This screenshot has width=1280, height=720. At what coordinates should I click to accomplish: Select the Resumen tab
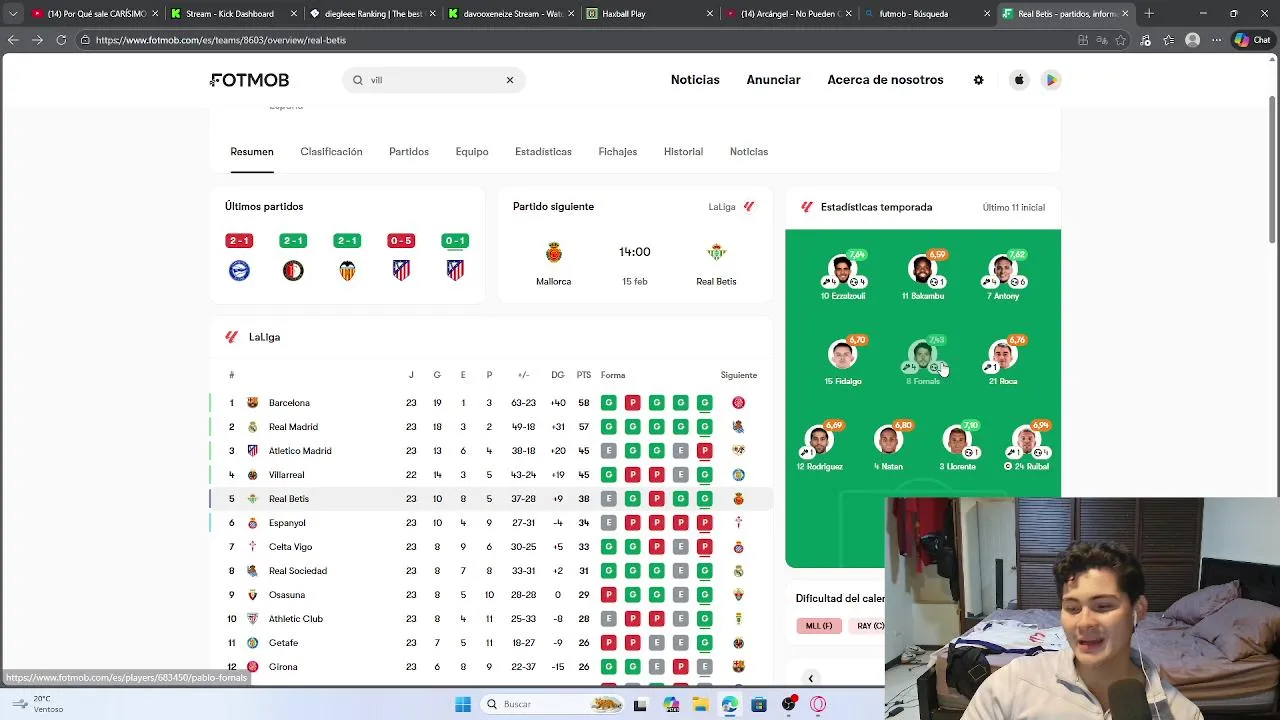[252, 152]
